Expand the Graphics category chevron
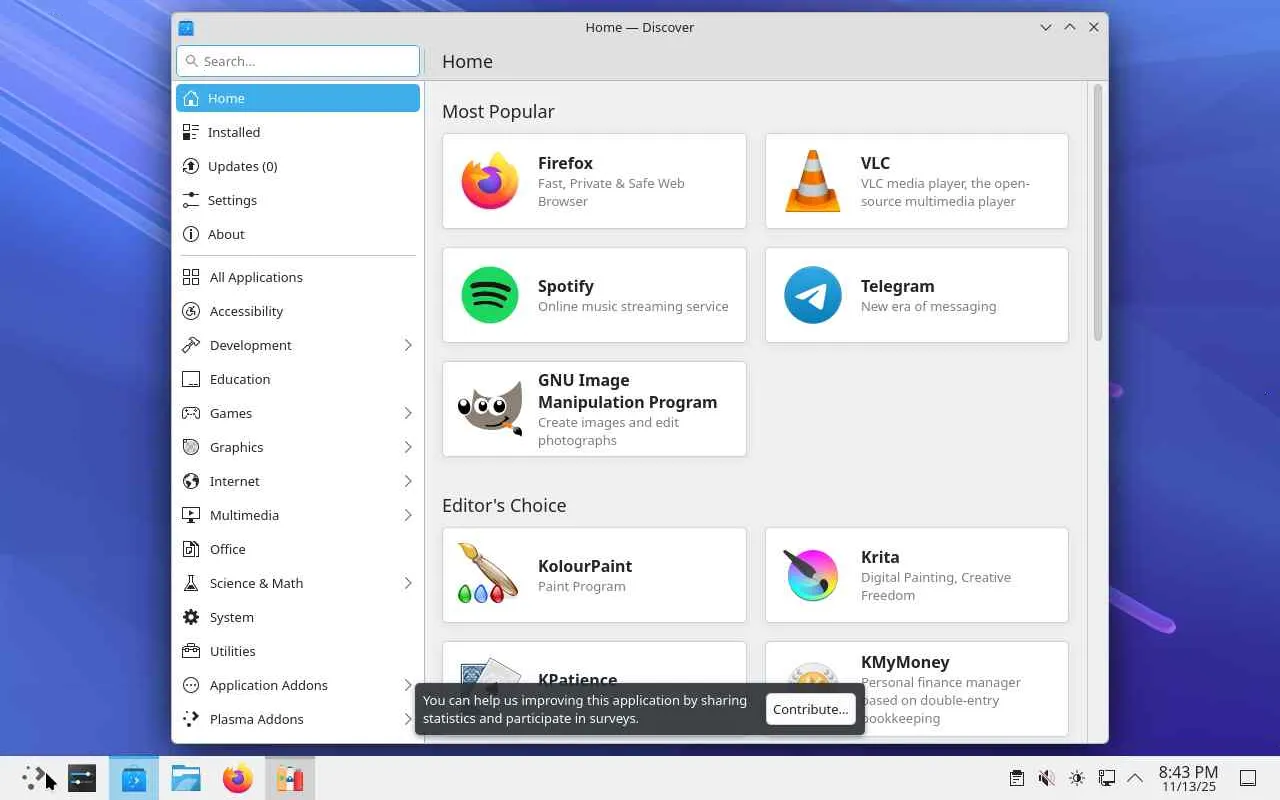The image size is (1280, 800). point(408,447)
